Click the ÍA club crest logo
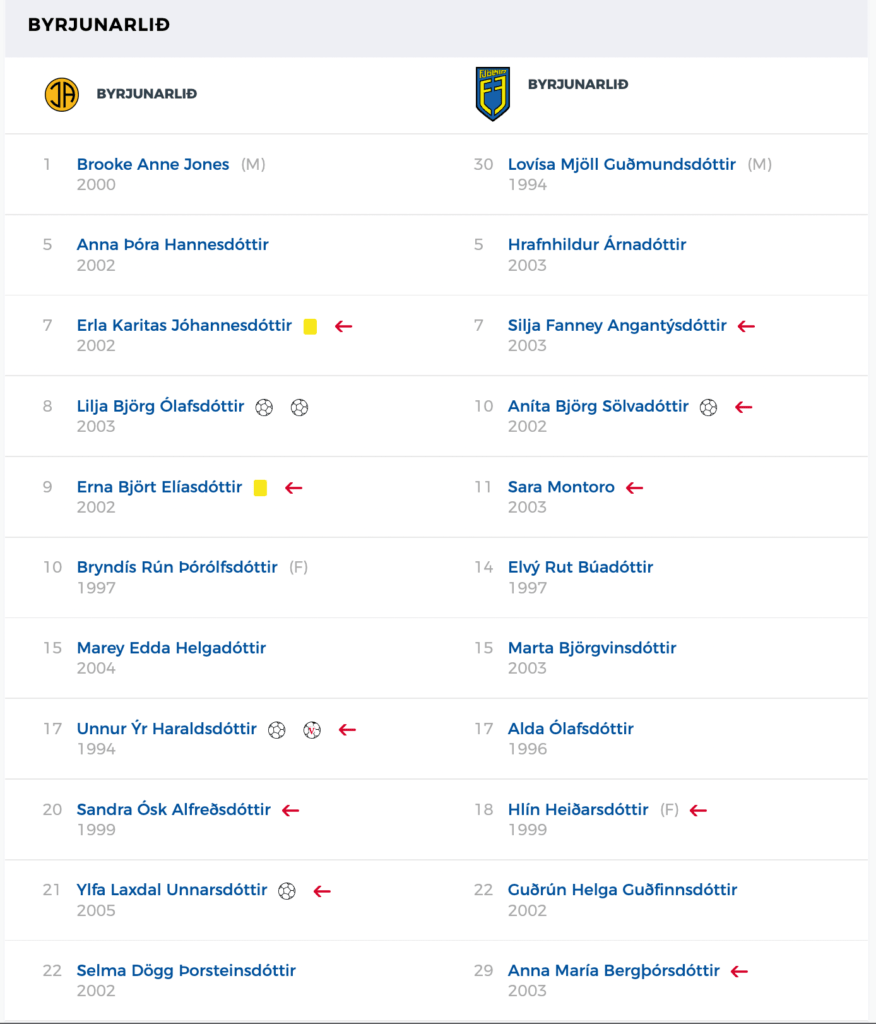 (x=61, y=94)
